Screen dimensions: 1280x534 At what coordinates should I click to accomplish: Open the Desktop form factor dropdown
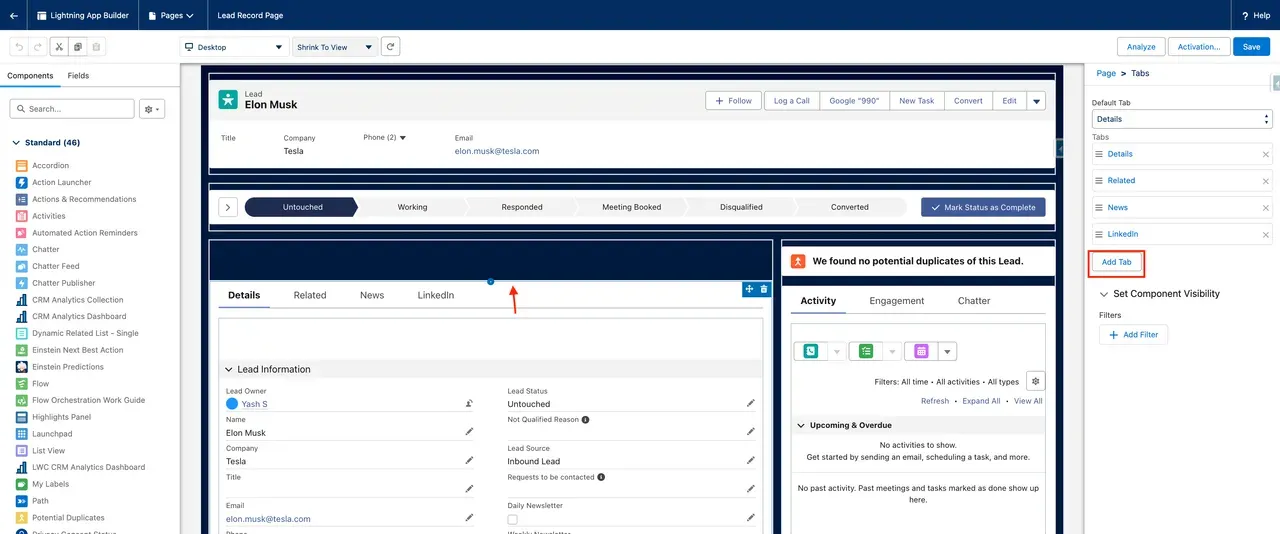click(x=234, y=47)
